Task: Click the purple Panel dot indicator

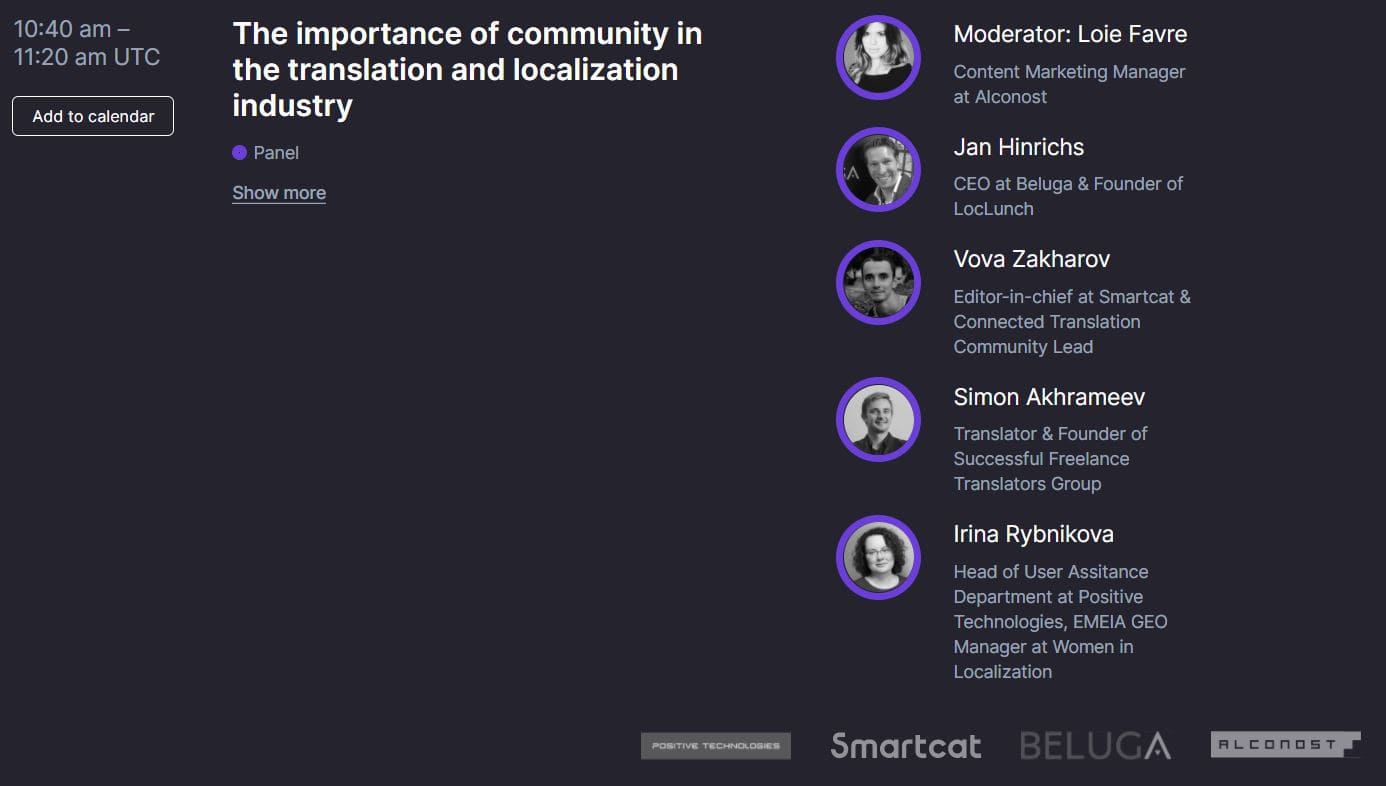Action: tap(239, 153)
